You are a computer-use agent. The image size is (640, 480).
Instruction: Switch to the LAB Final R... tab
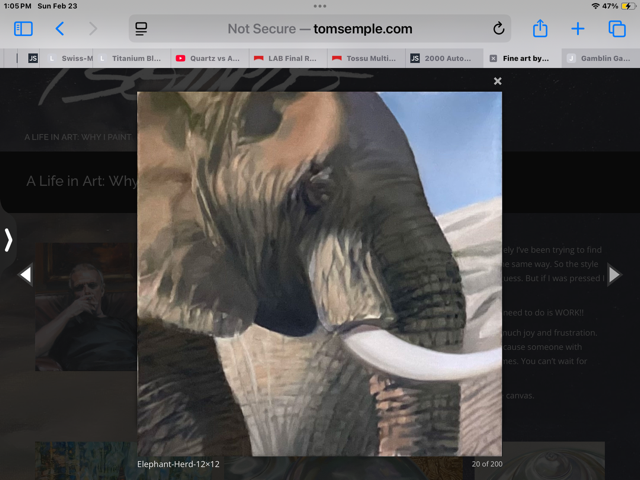[288, 58]
